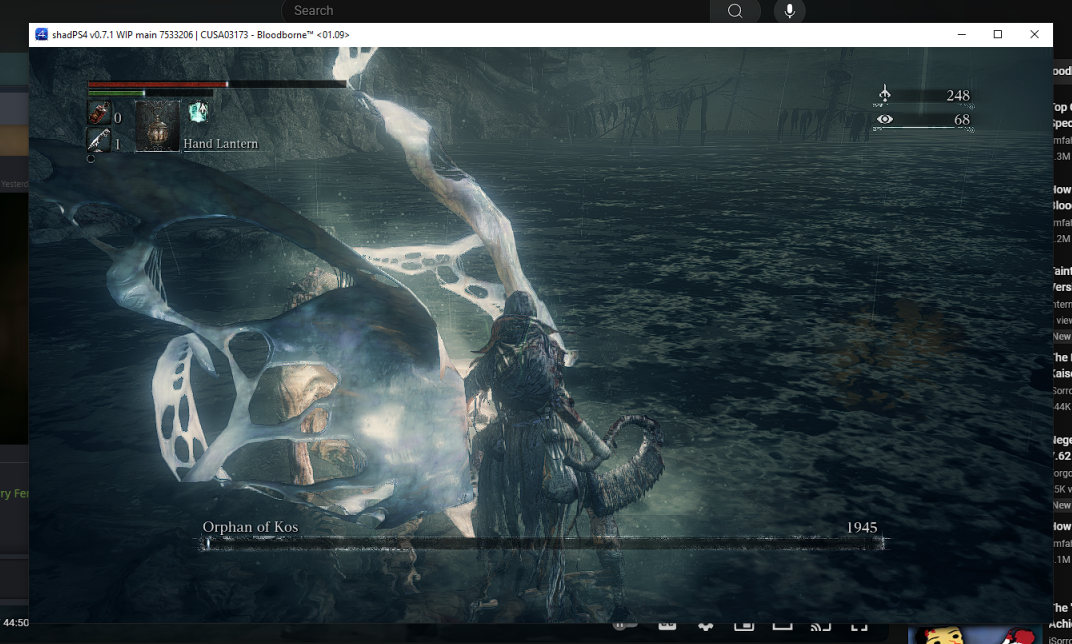The height and width of the screenshot is (644, 1072).
Task: Click the green stamina bar
Action: pyautogui.click(x=150, y=92)
